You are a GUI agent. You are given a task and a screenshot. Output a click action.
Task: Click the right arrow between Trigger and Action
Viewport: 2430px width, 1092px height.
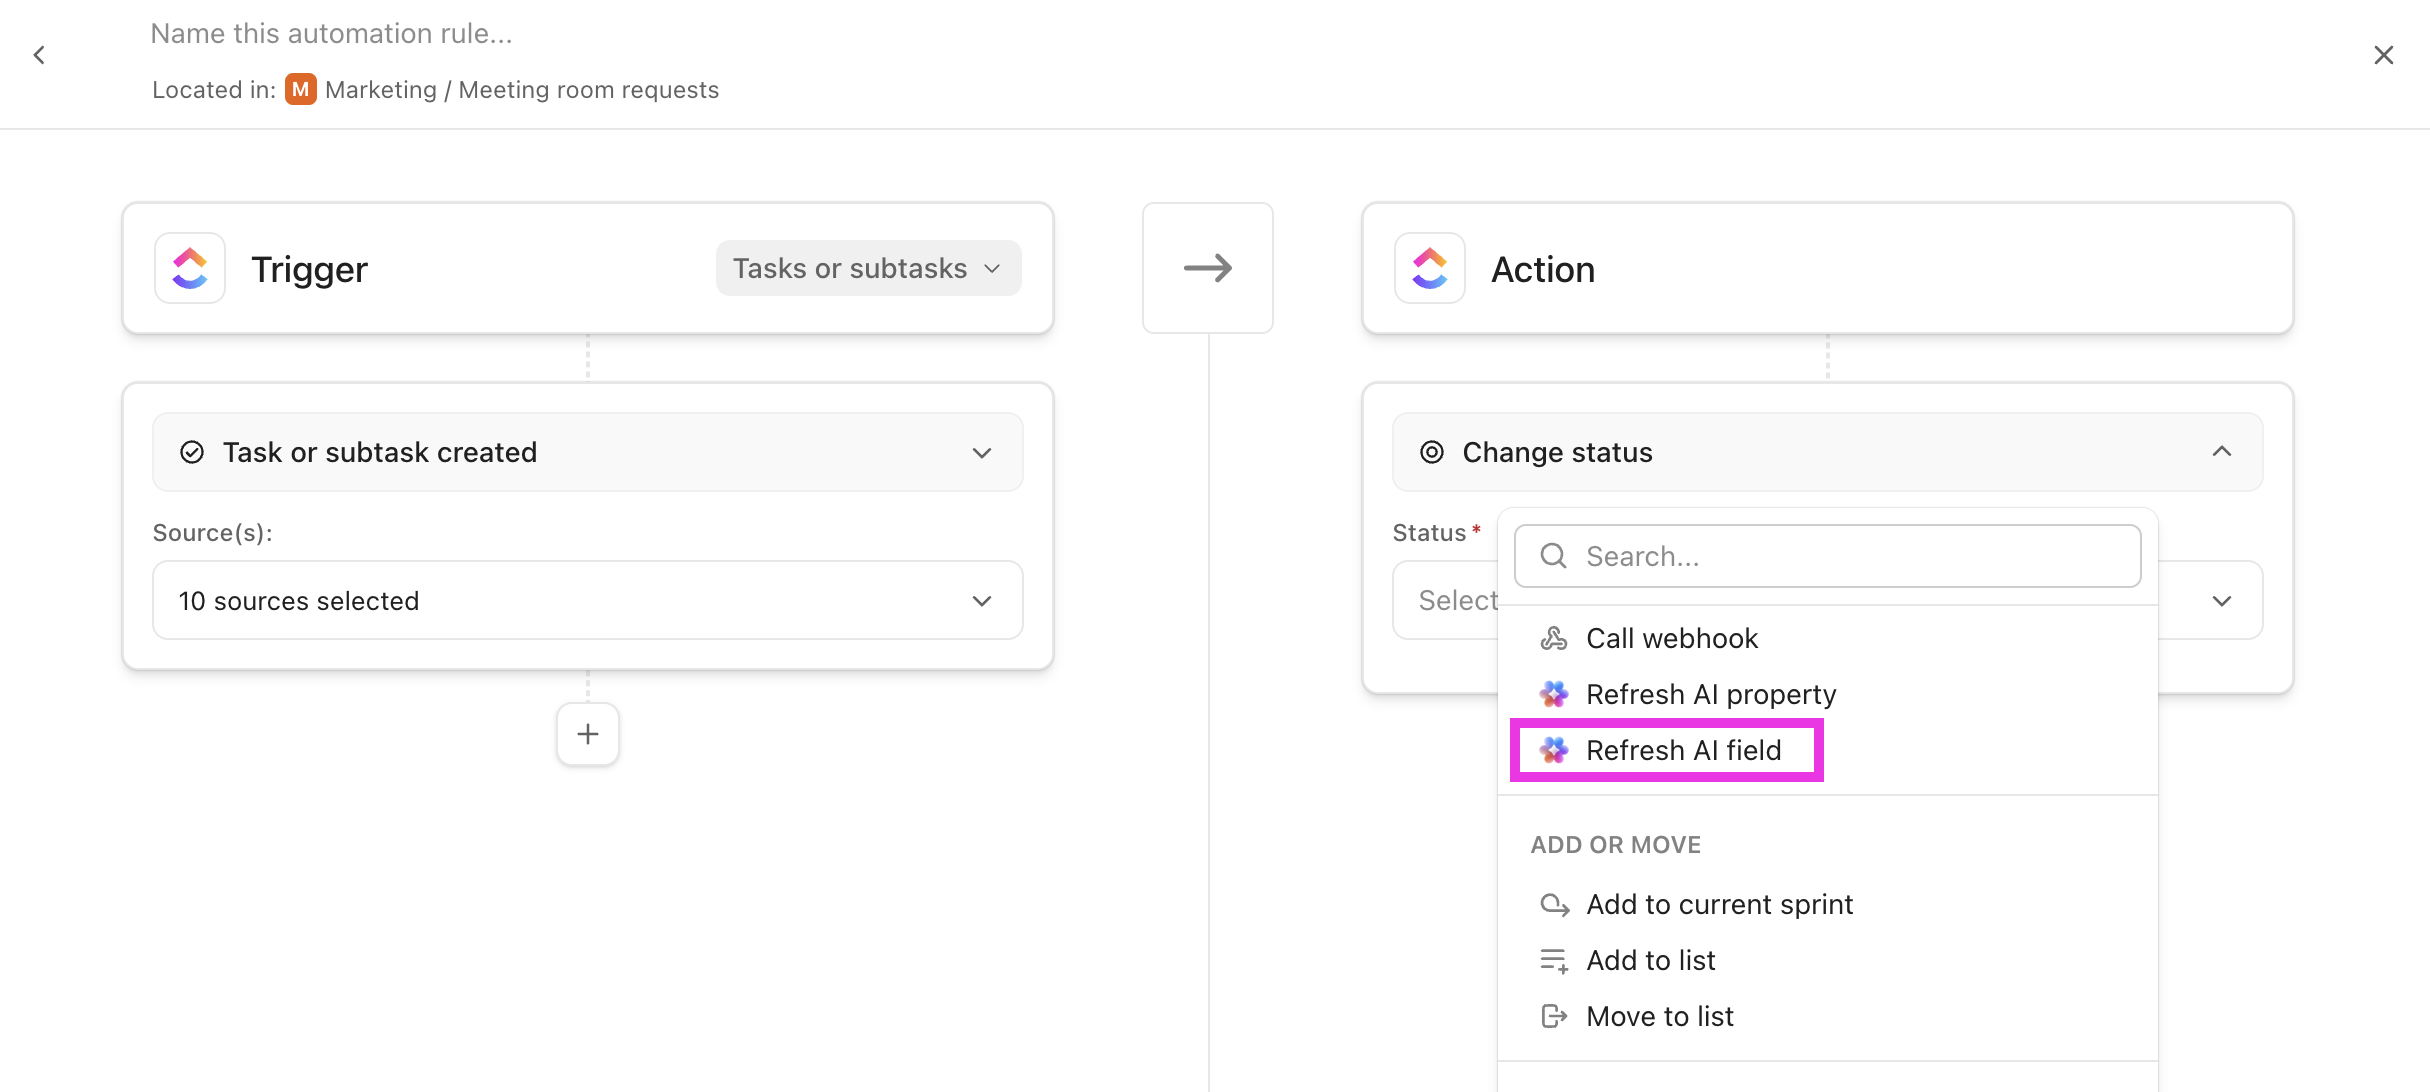pyautogui.click(x=1207, y=268)
